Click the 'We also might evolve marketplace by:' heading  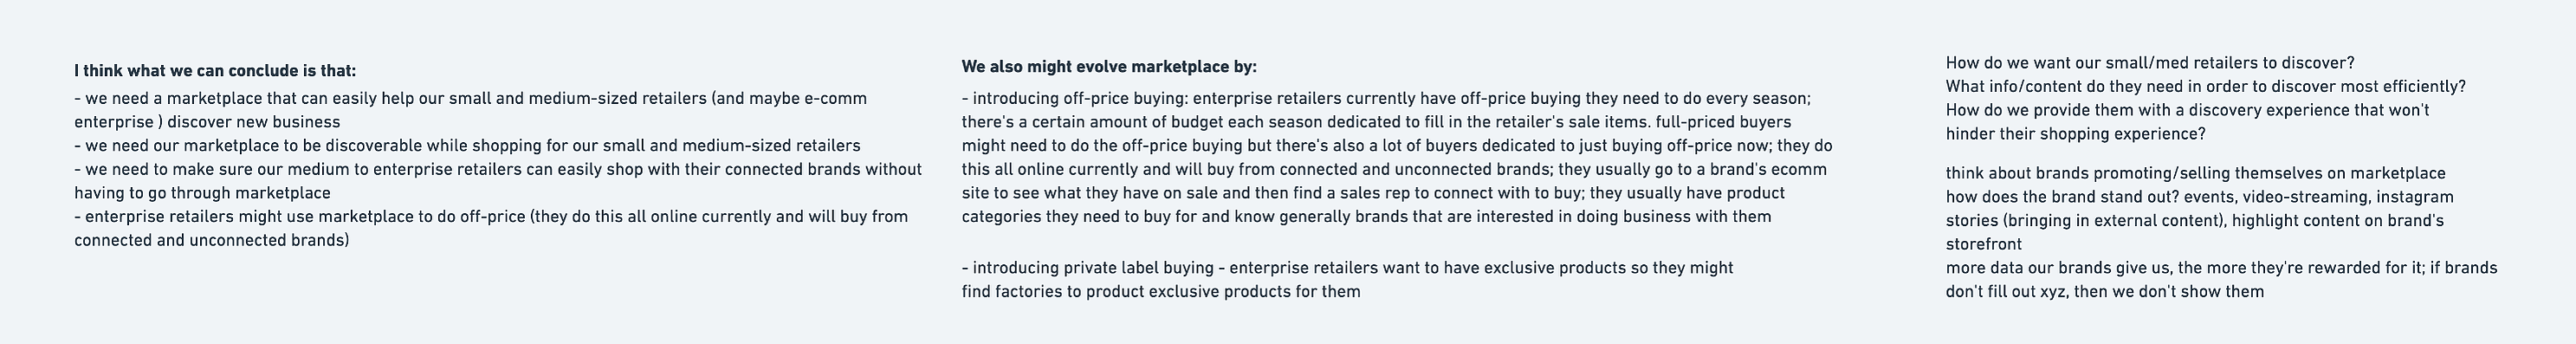coord(1109,67)
